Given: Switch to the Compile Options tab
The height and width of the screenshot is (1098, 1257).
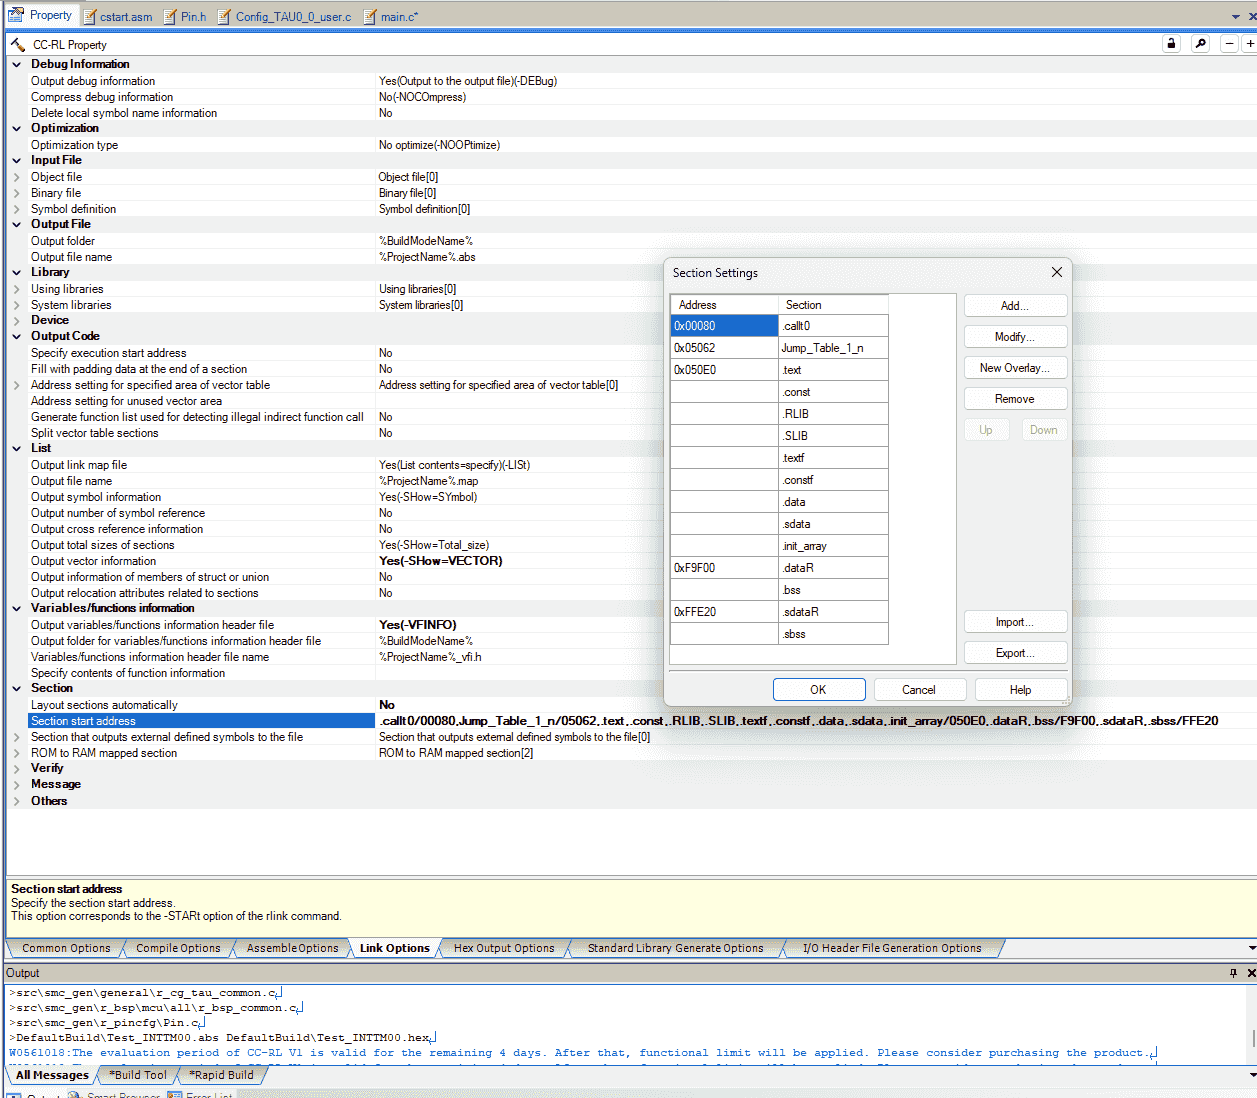Looking at the screenshot, I should coord(178,948).
